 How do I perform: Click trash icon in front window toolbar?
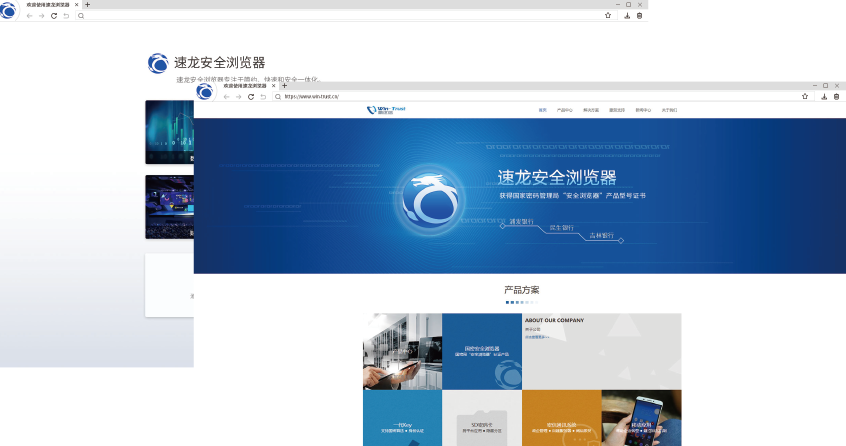pos(836,97)
